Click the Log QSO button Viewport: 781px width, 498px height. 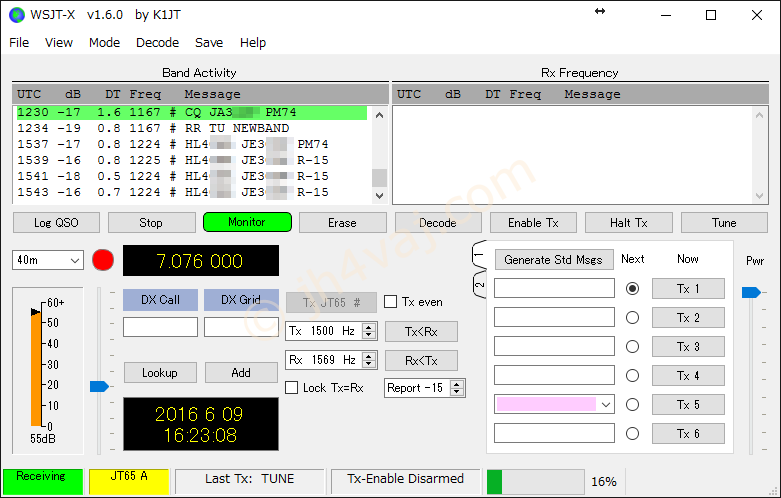pos(56,223)
